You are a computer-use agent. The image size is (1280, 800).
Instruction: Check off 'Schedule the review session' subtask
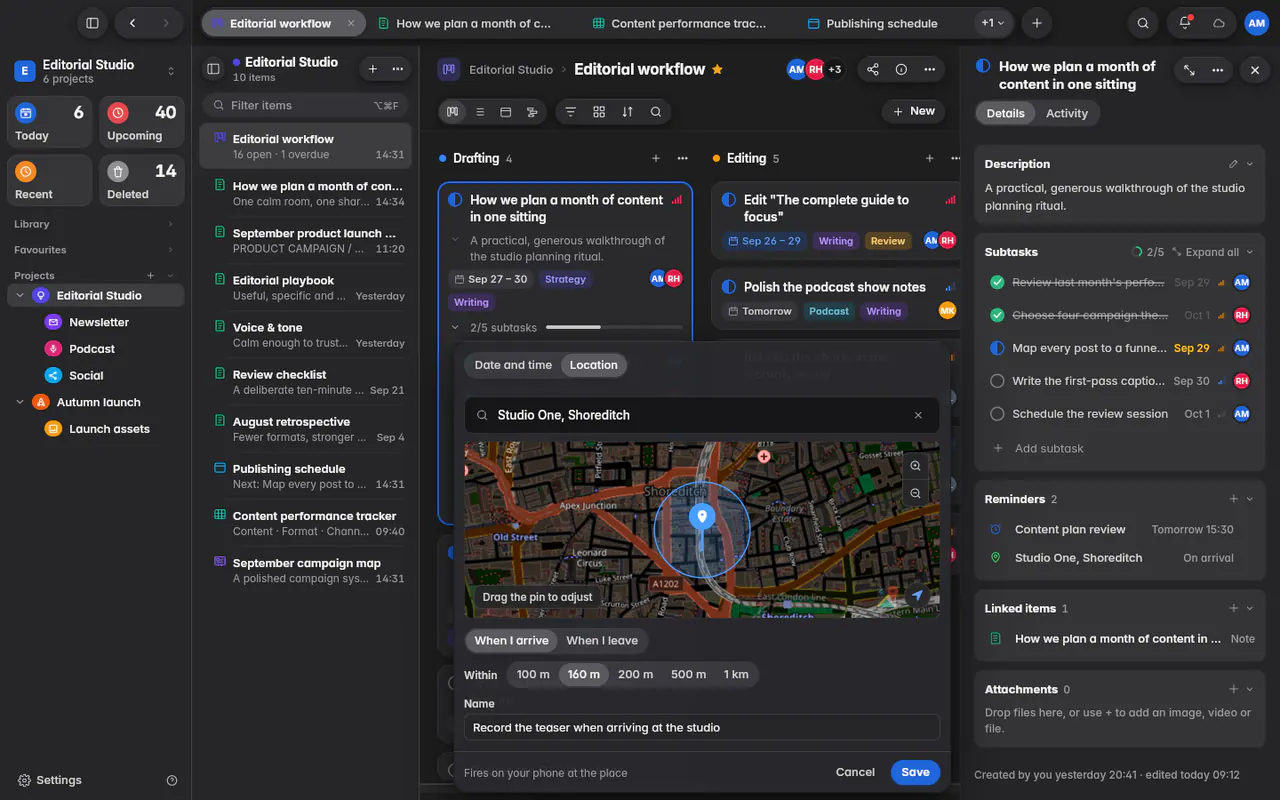997,414
